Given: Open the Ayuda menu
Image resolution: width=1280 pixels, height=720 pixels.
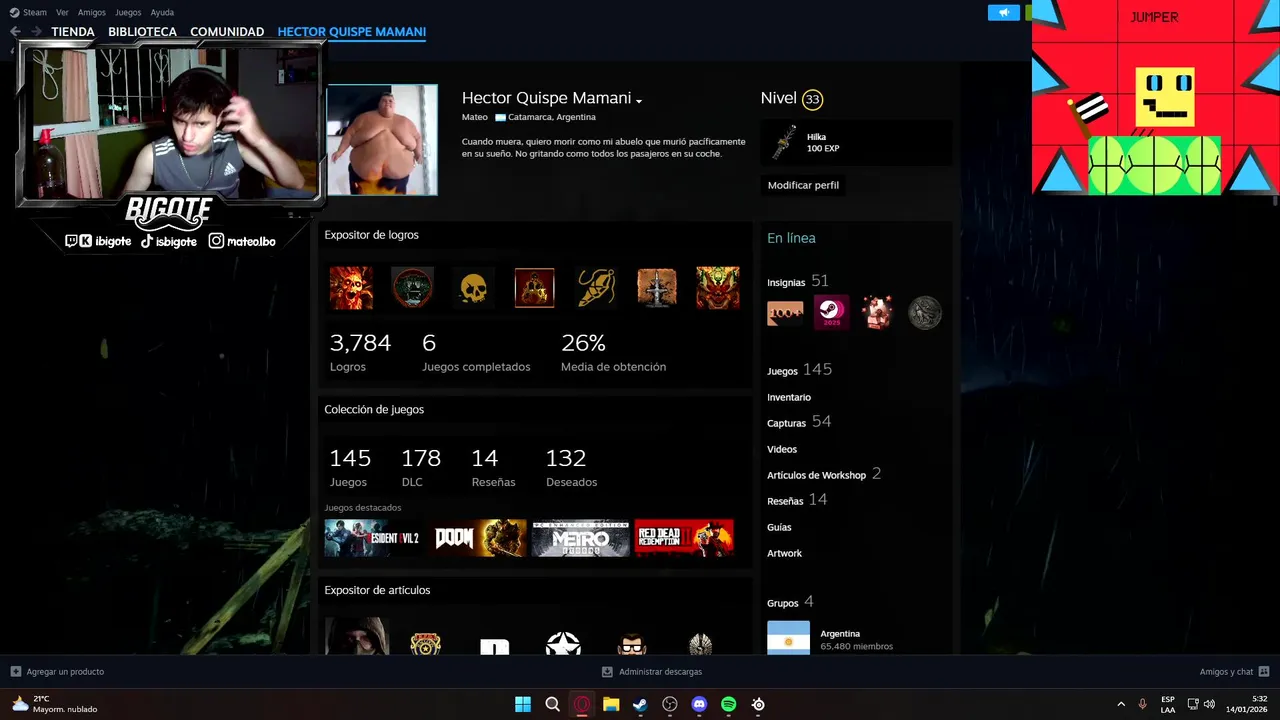Looking at the screenshot, I should 162,12.
